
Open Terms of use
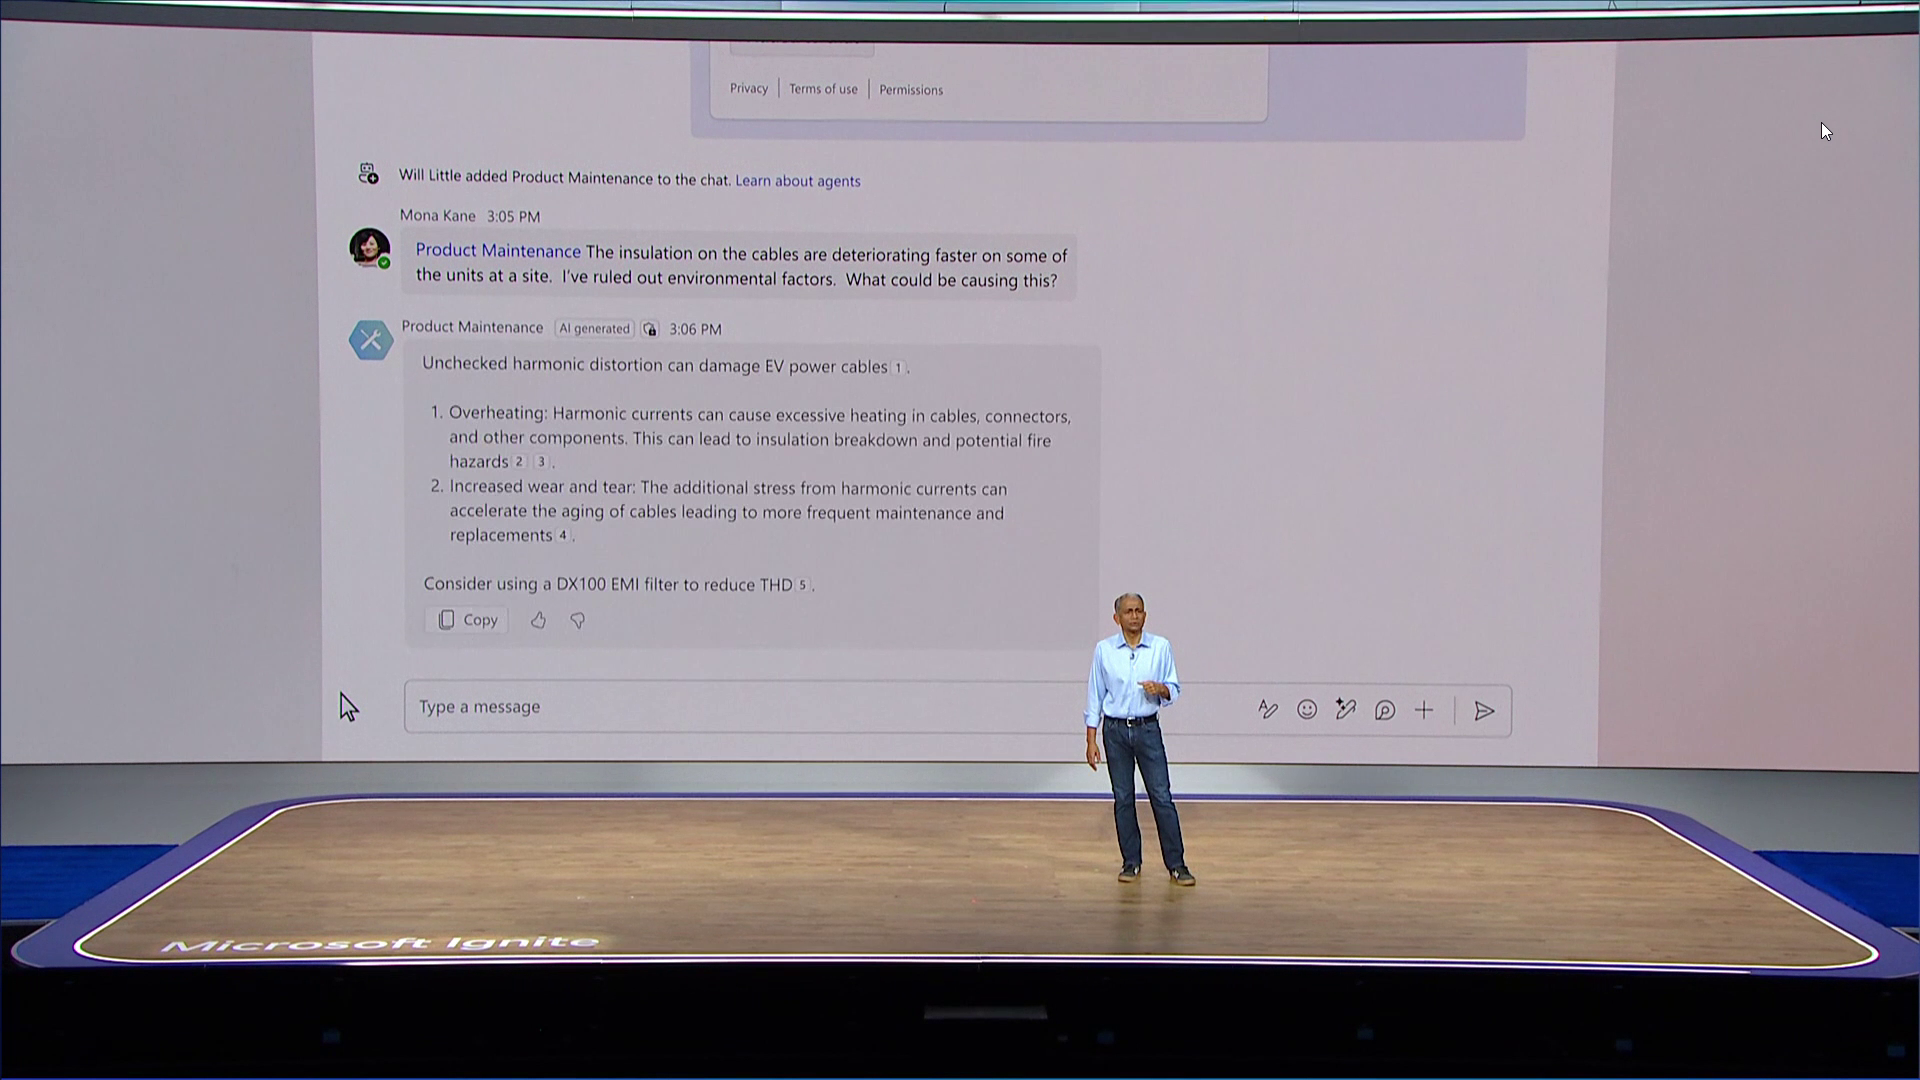click(x=822, y=88)
